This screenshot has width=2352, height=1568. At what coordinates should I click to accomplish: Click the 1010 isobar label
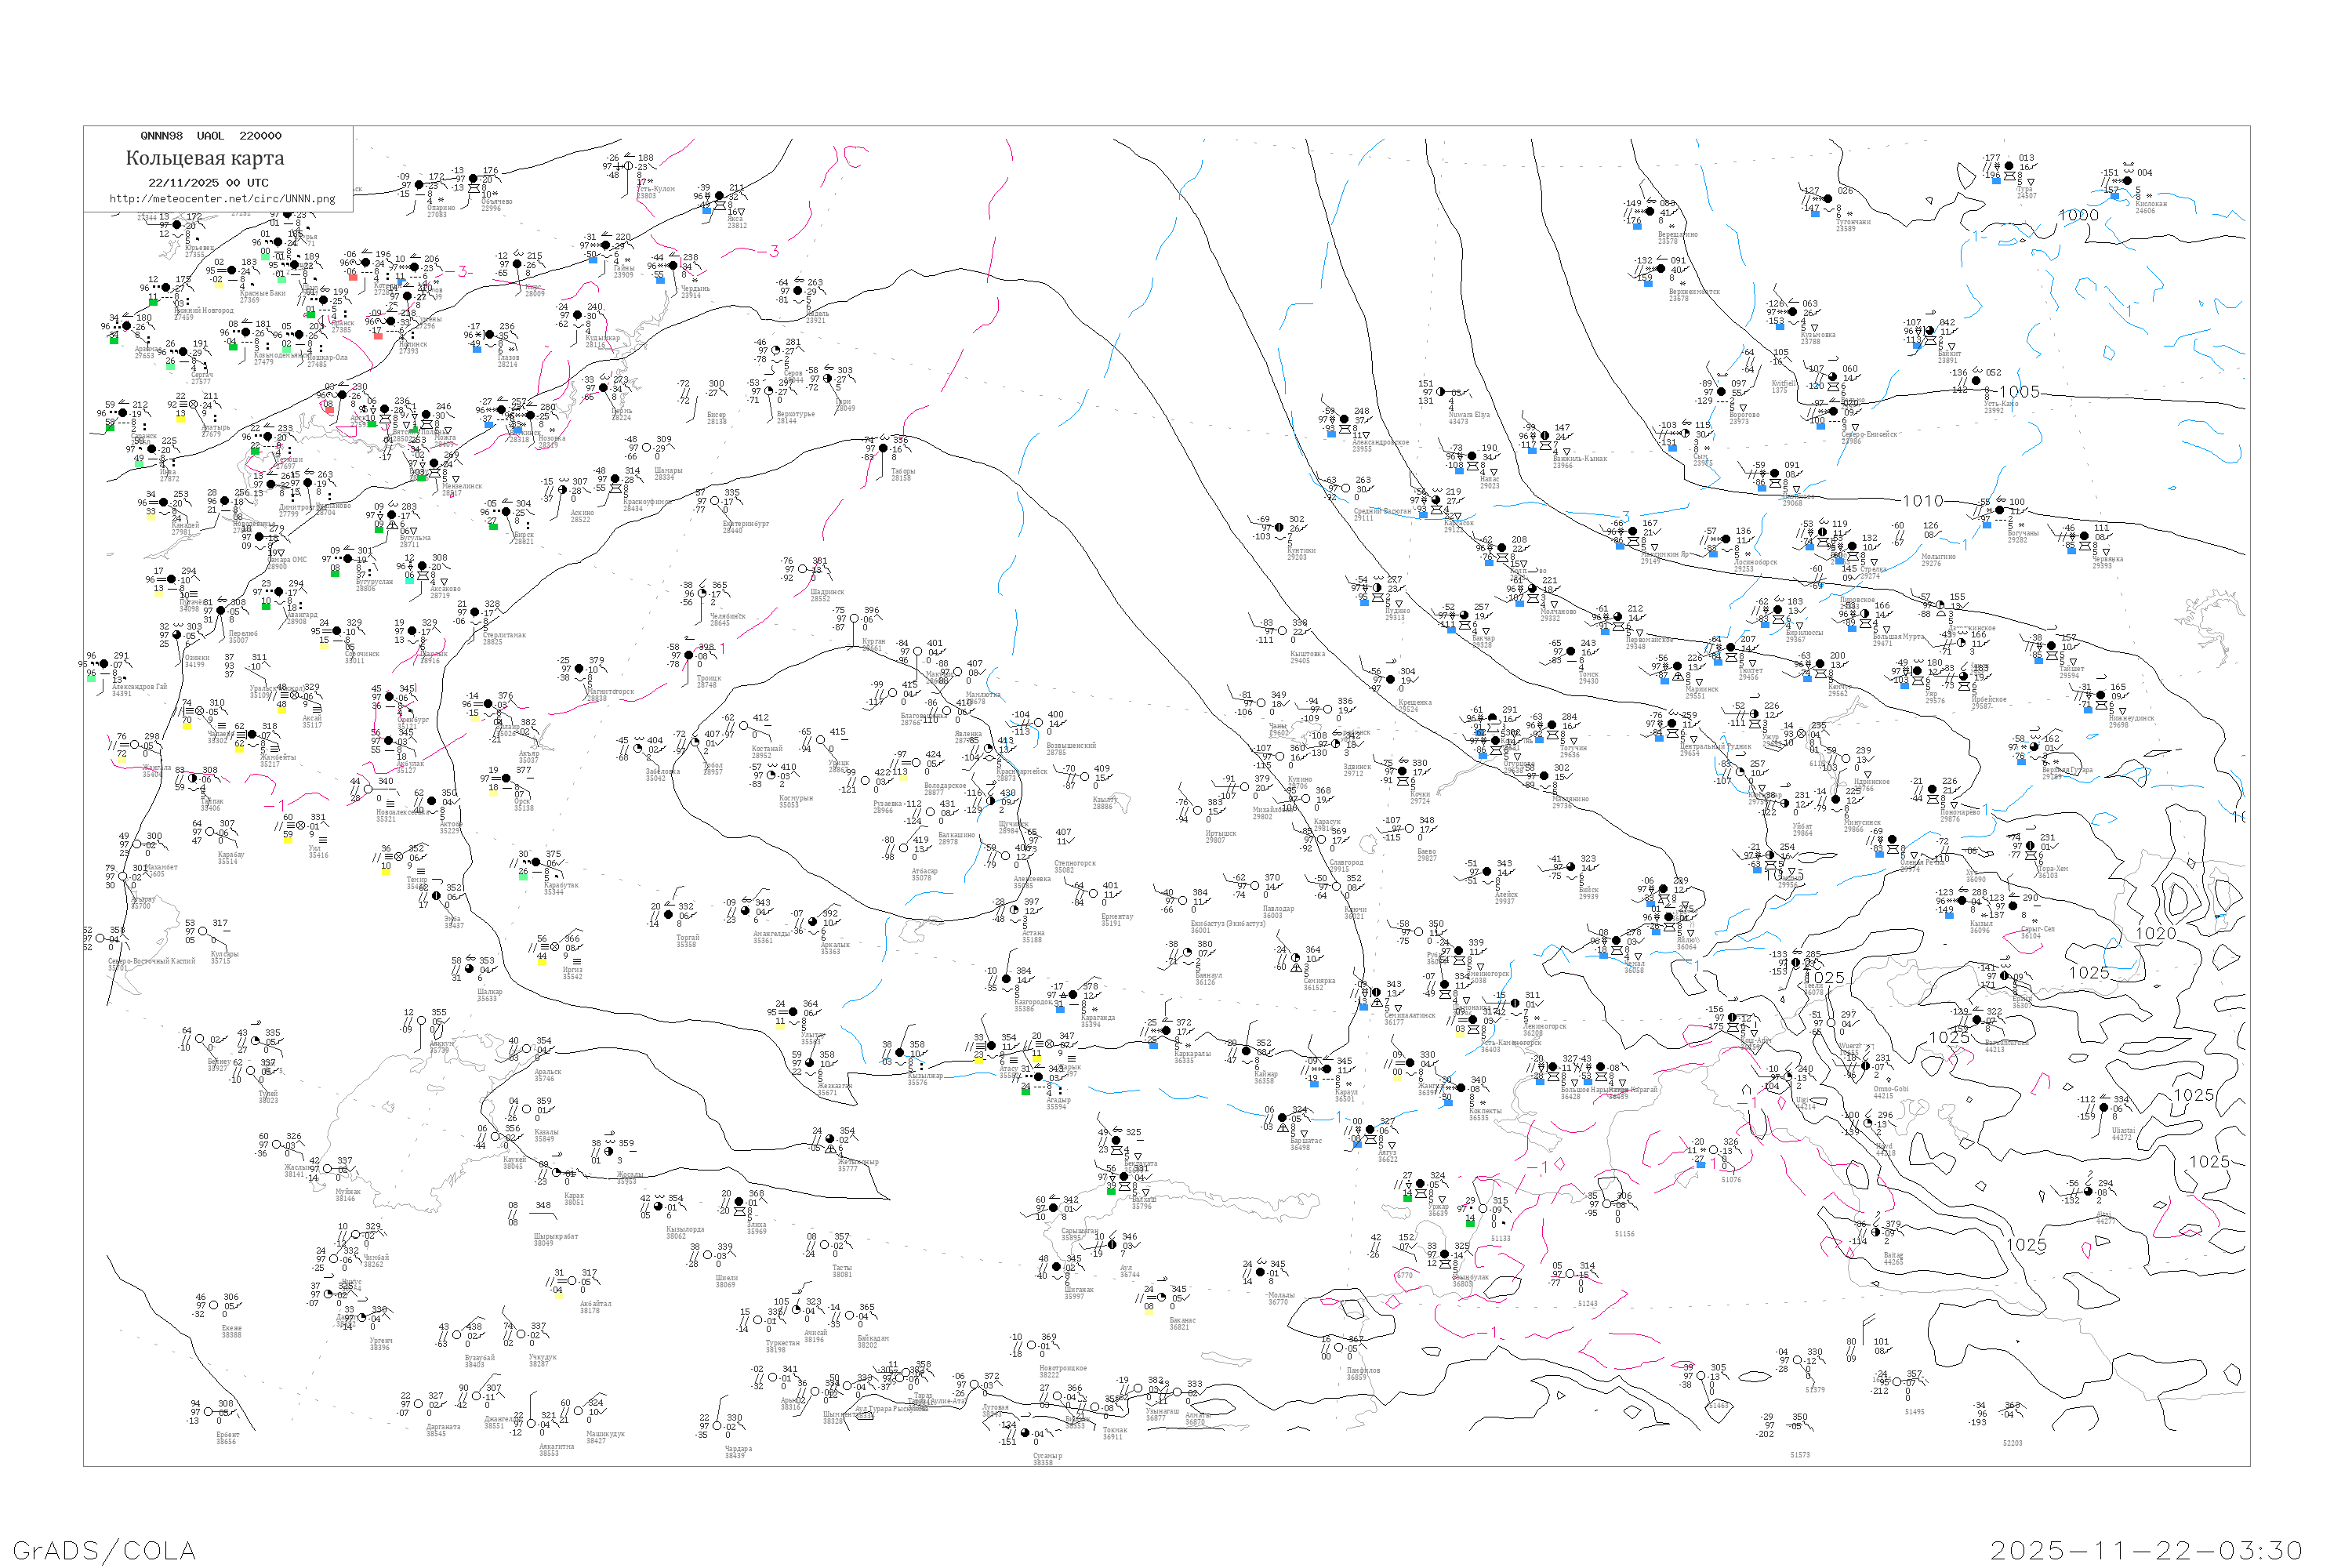point(1922,501)
